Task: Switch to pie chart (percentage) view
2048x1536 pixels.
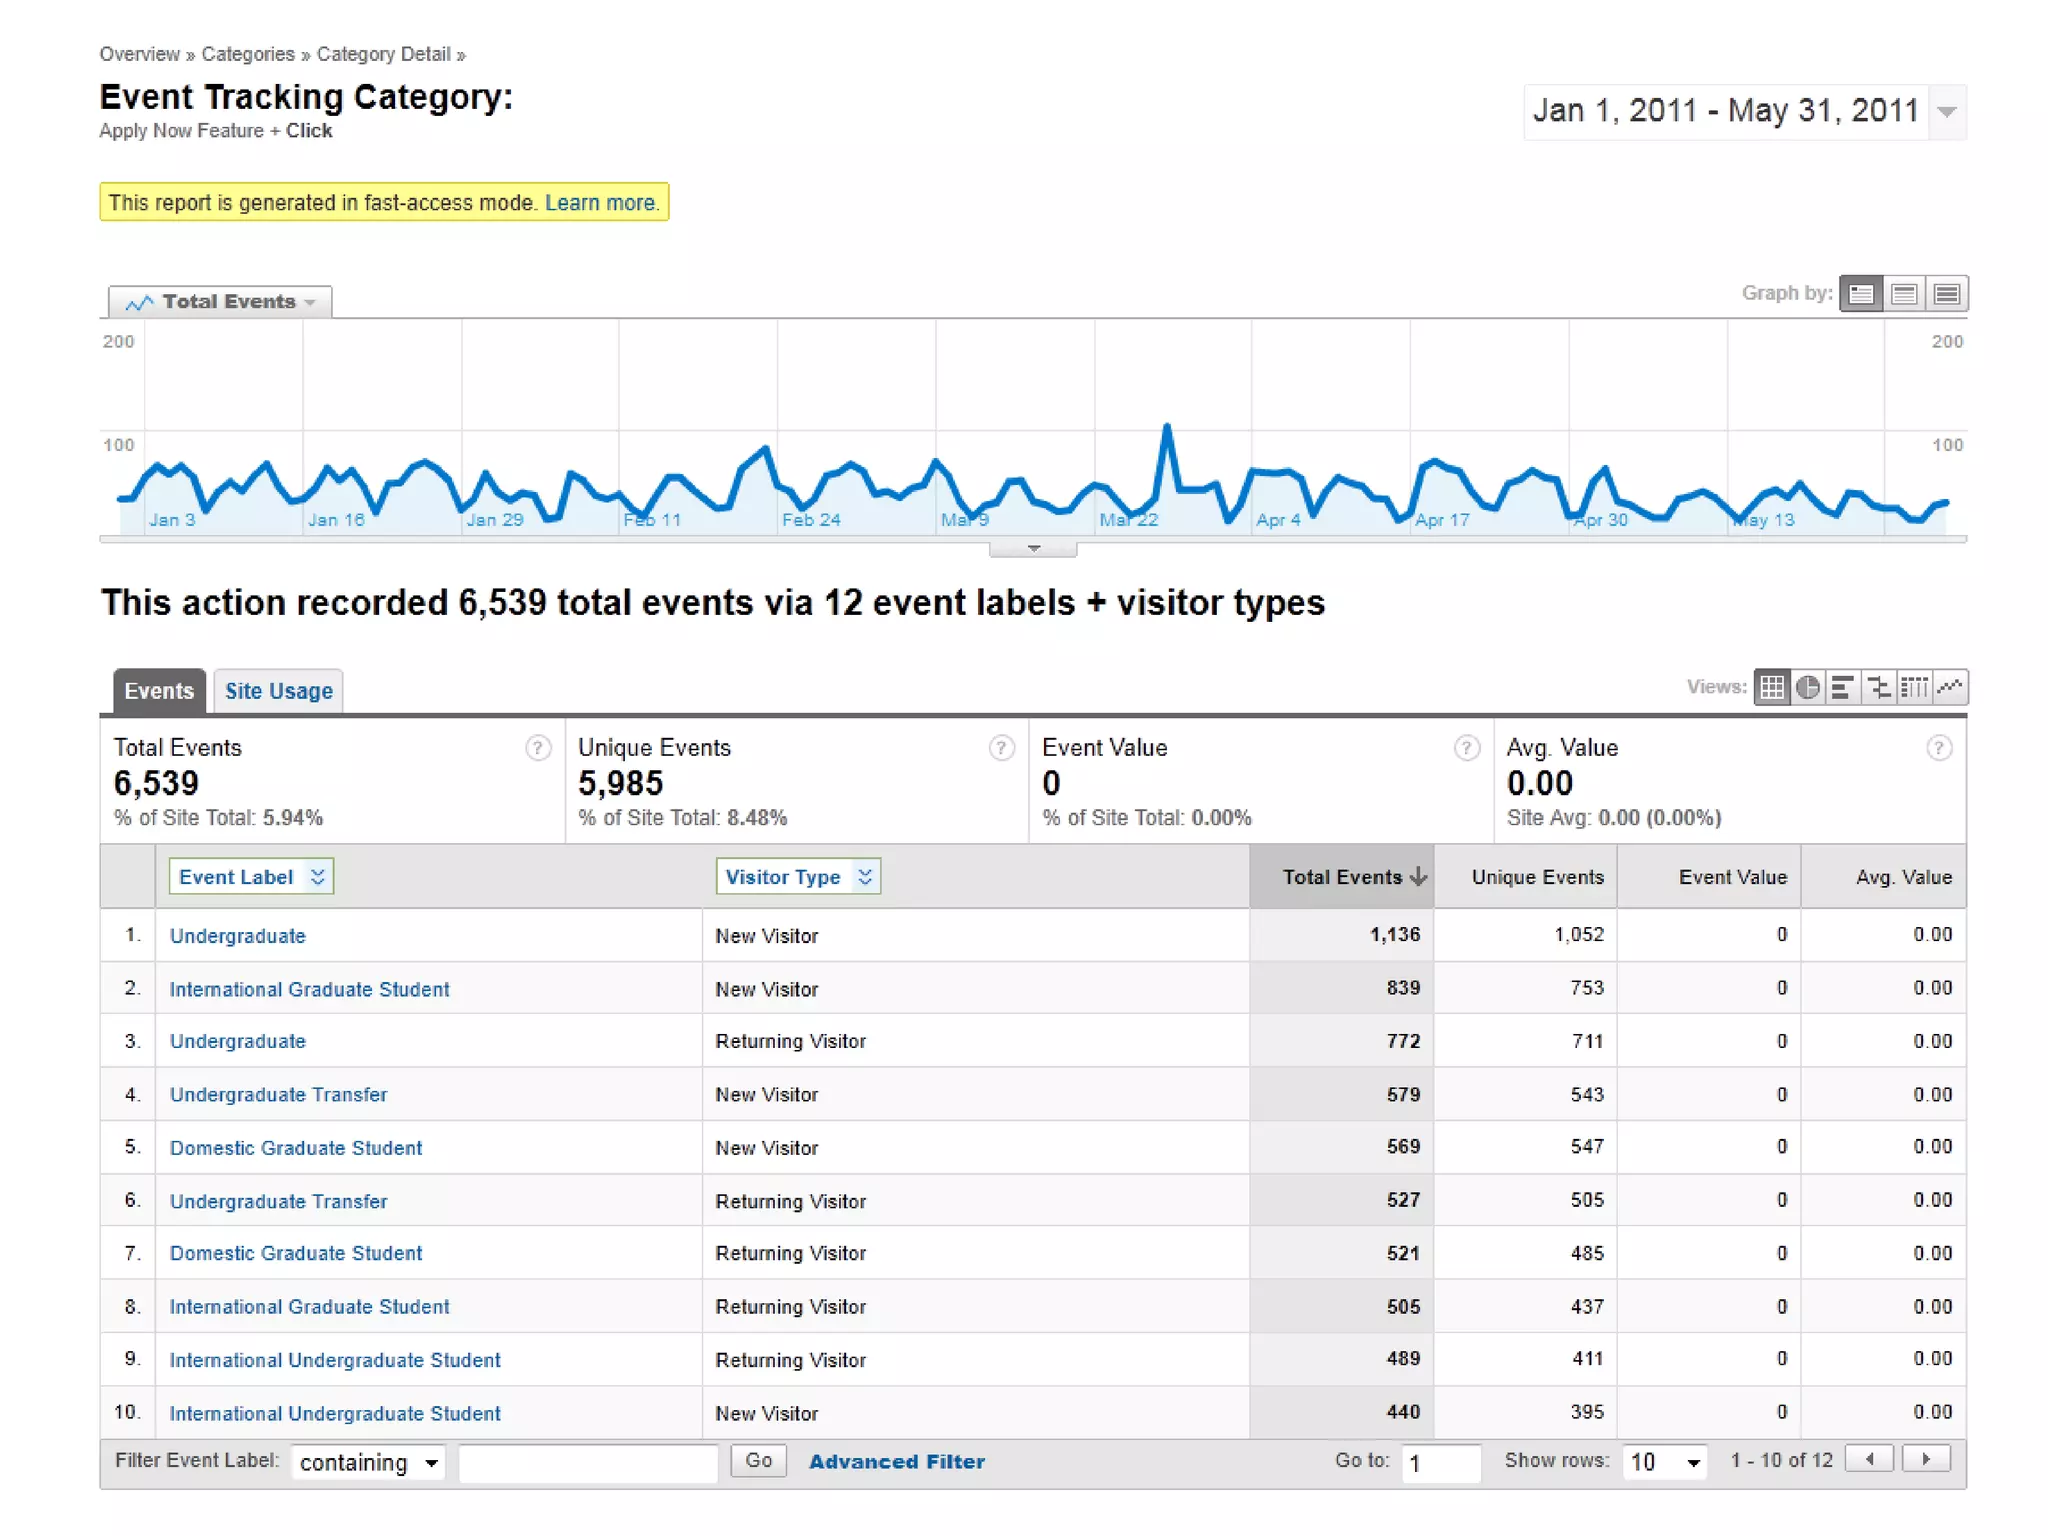Action: 1807,687
